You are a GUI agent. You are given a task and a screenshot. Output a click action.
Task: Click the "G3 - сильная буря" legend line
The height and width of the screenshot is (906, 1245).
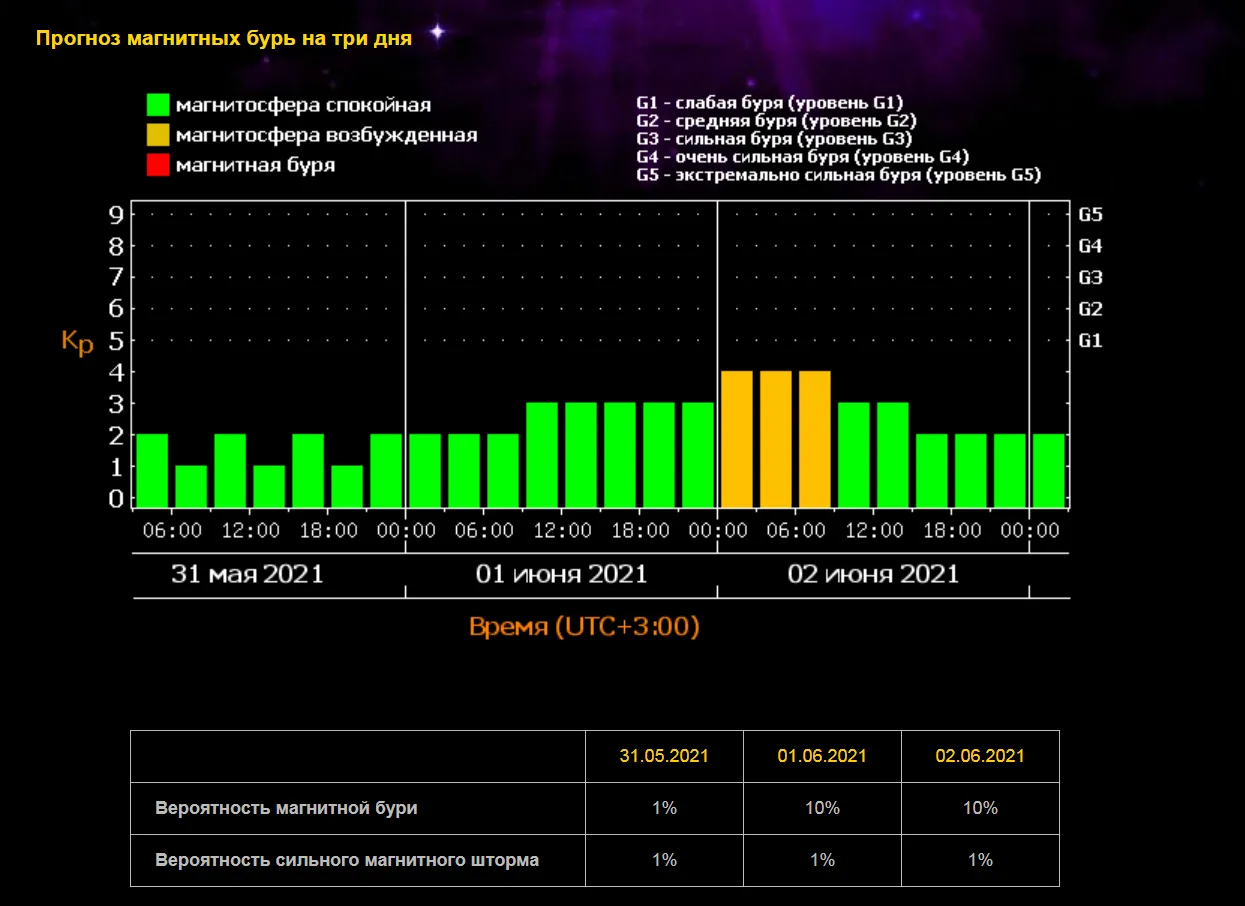pyautogui.click(x=774, y=139)
